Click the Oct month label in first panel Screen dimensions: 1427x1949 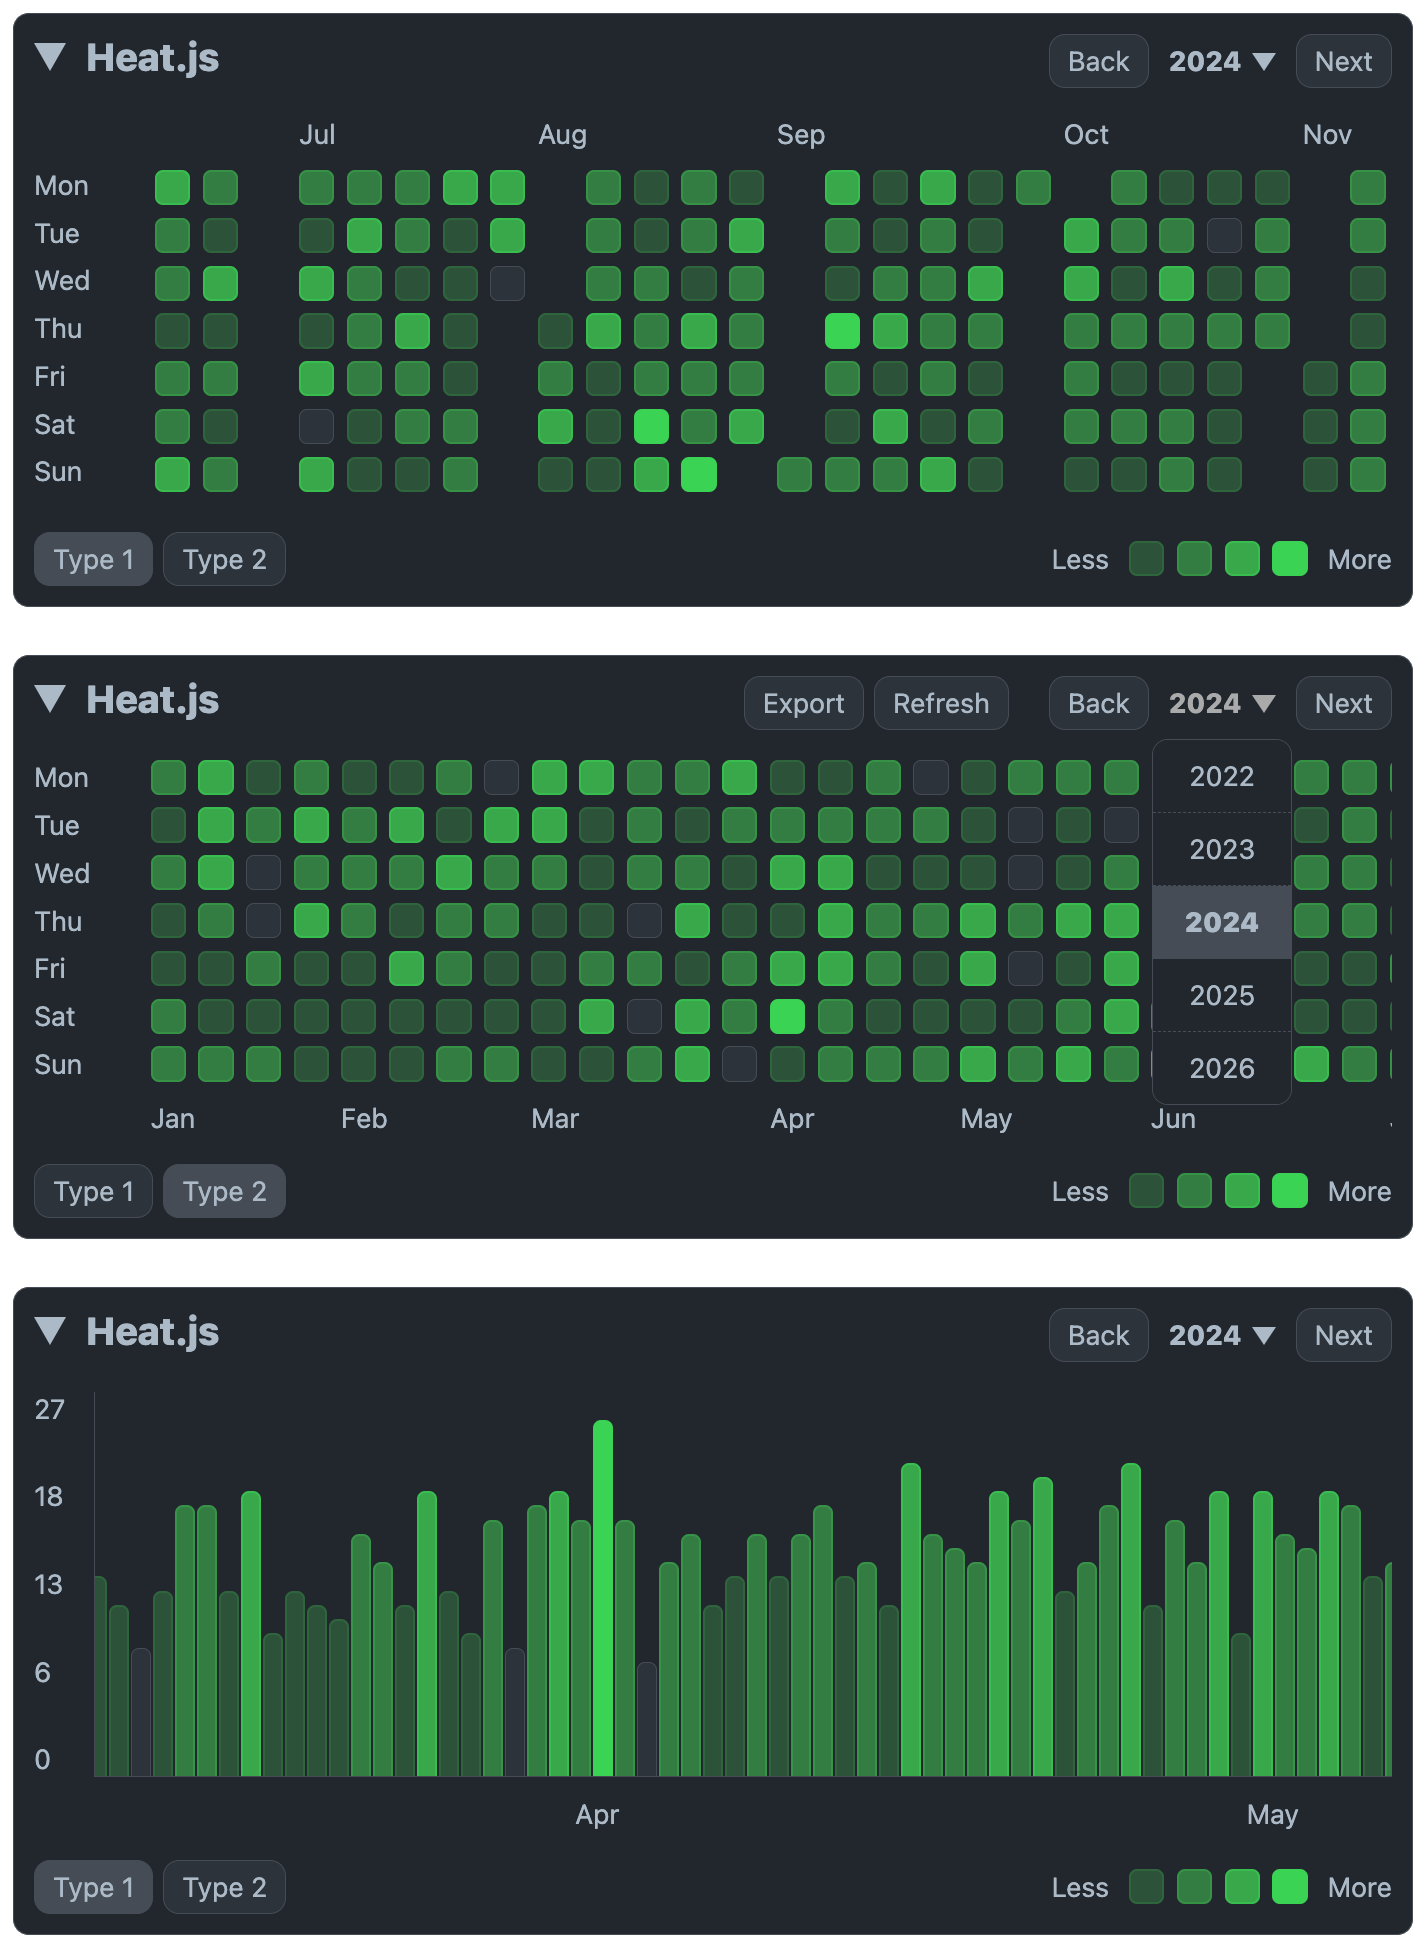[x=1086, y=135]
